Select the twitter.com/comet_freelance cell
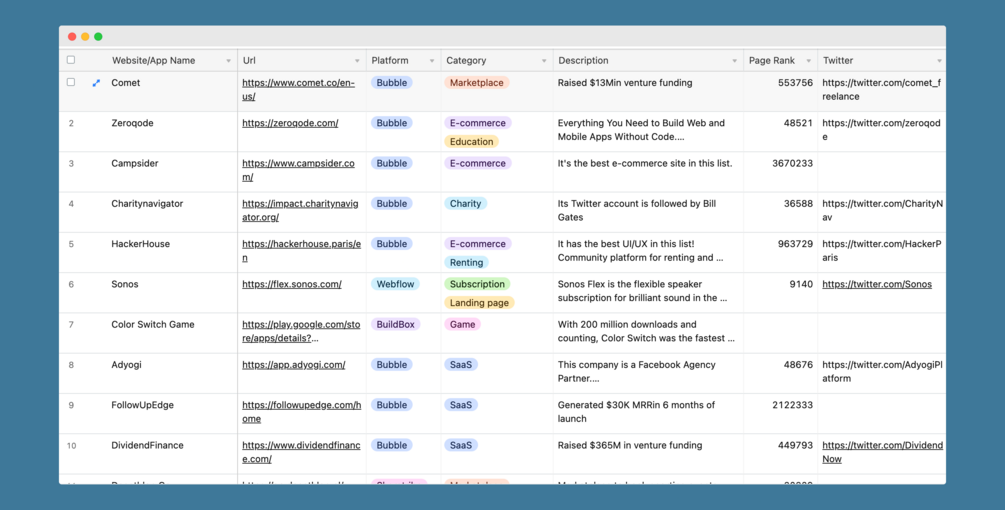The image size is (1005, 510). (882, 90)
